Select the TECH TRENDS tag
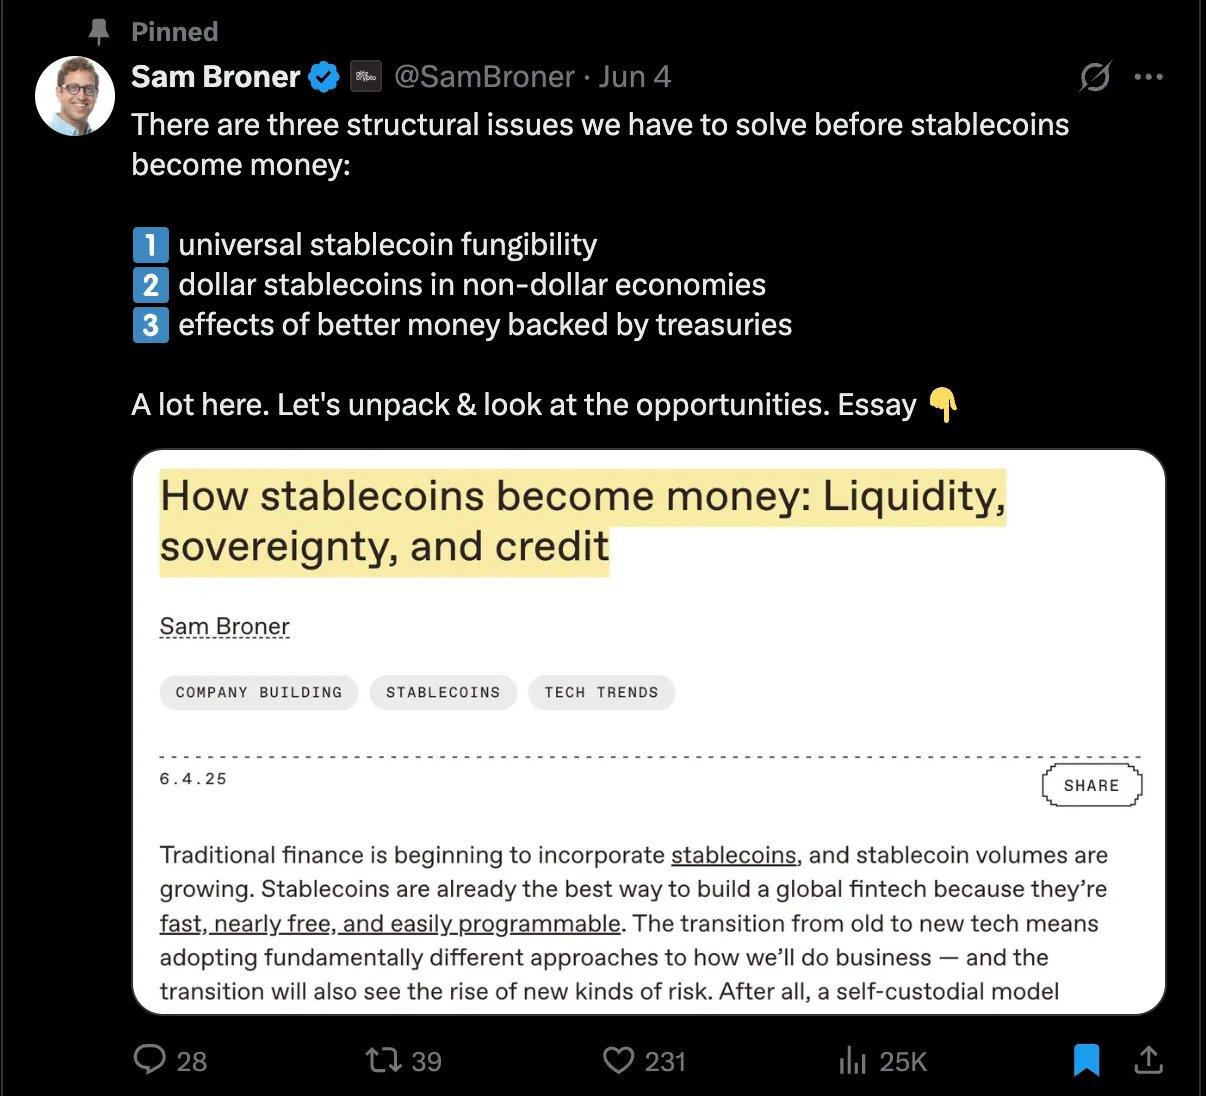 pos(601,692)
